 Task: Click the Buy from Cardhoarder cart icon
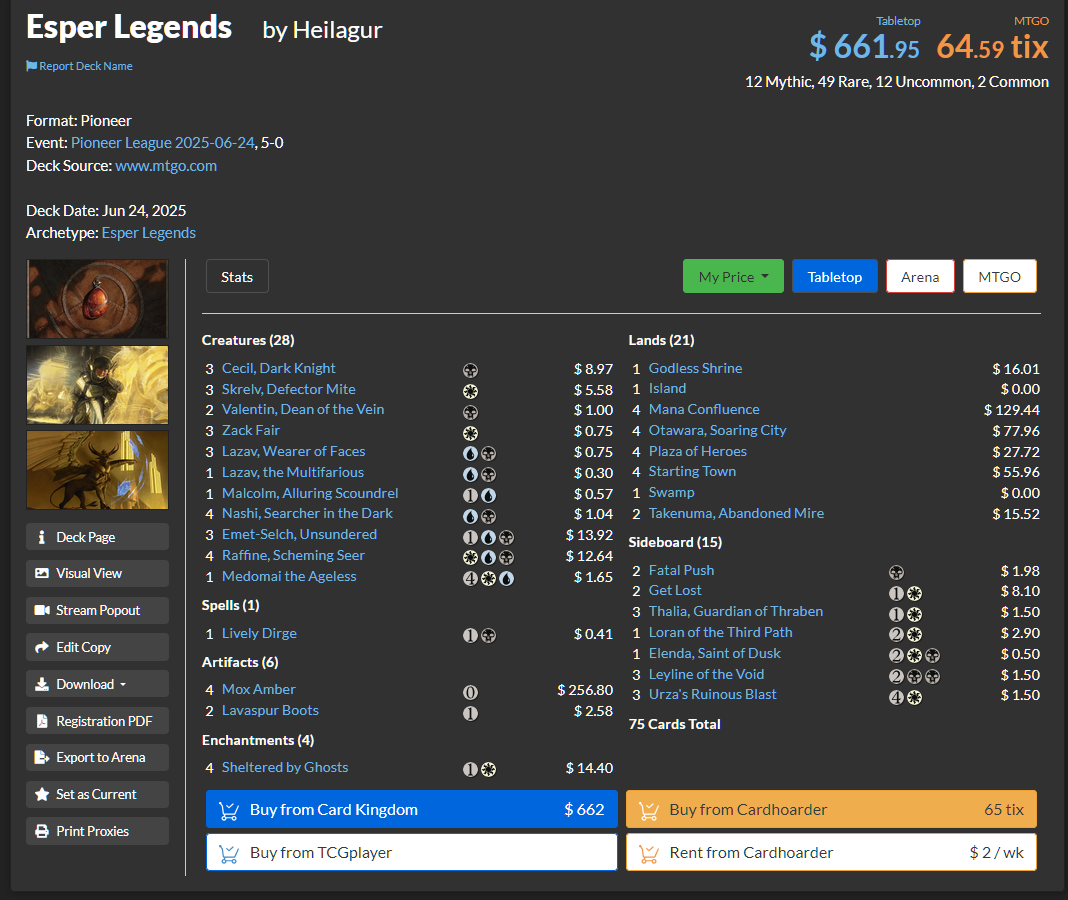point(648,810)
